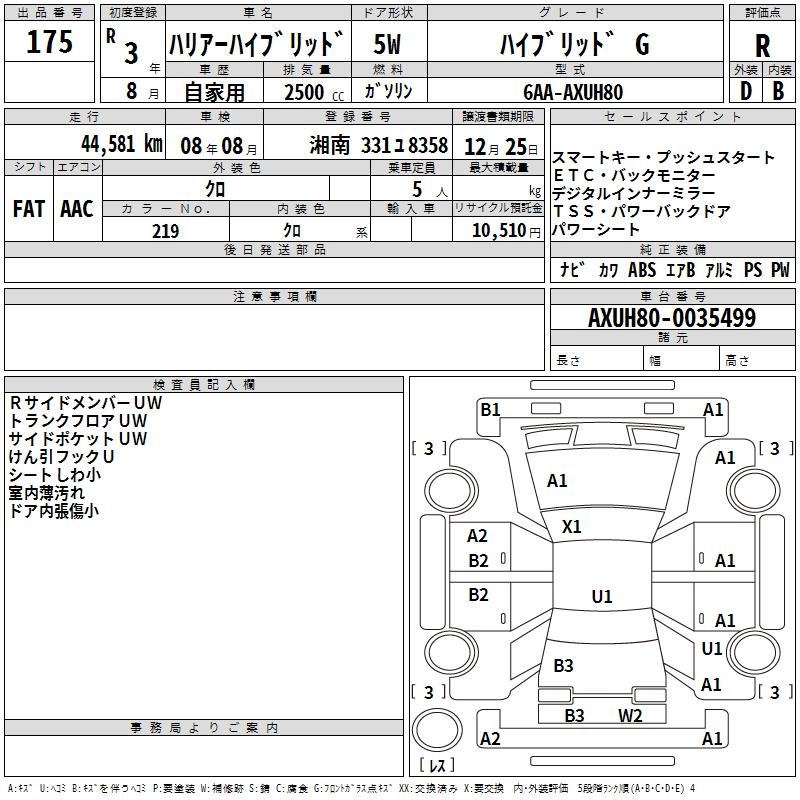Select color number 219
This screenshot has width=800, height=800.
click(165, 231)
